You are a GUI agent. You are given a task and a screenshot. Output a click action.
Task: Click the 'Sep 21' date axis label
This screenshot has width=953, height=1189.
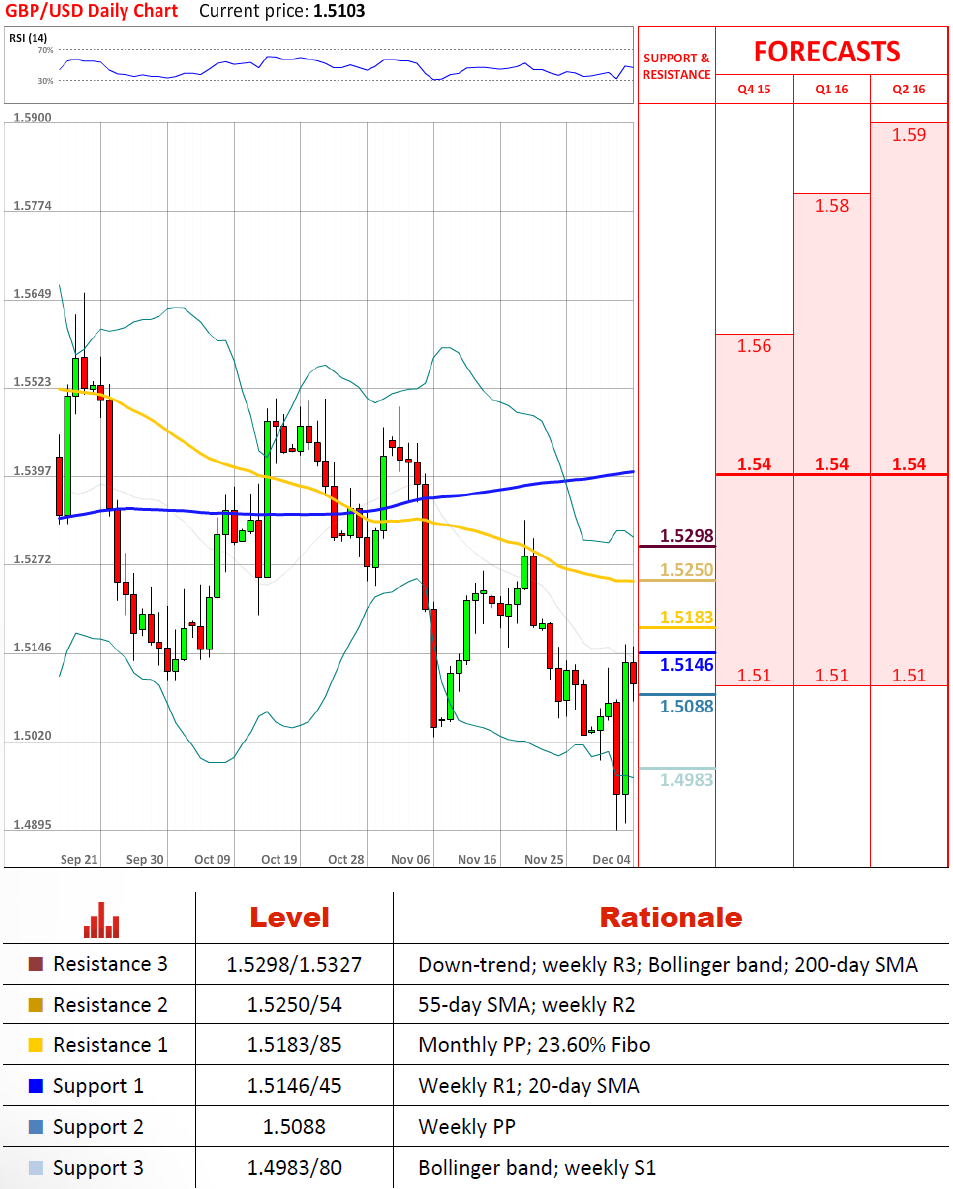click(79, 859)
